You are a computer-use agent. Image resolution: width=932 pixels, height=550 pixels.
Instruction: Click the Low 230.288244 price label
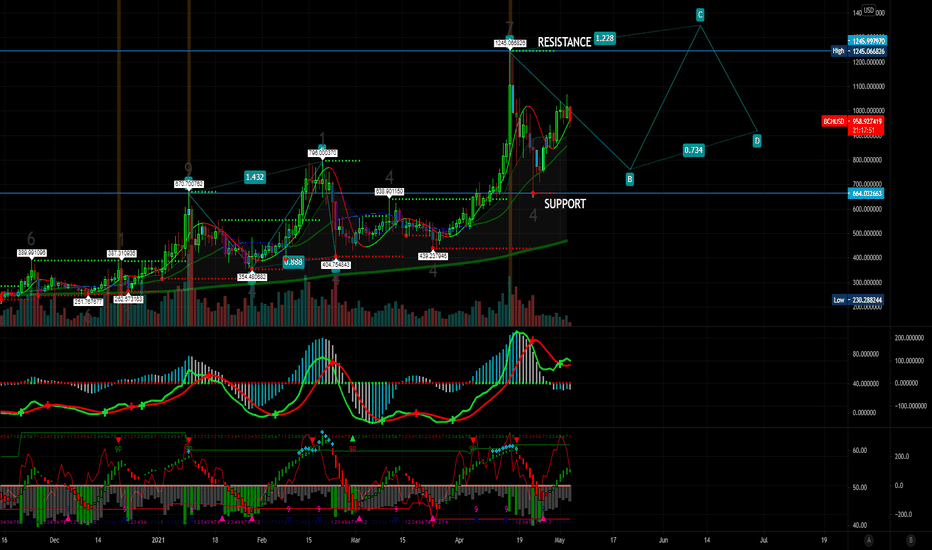858,300
